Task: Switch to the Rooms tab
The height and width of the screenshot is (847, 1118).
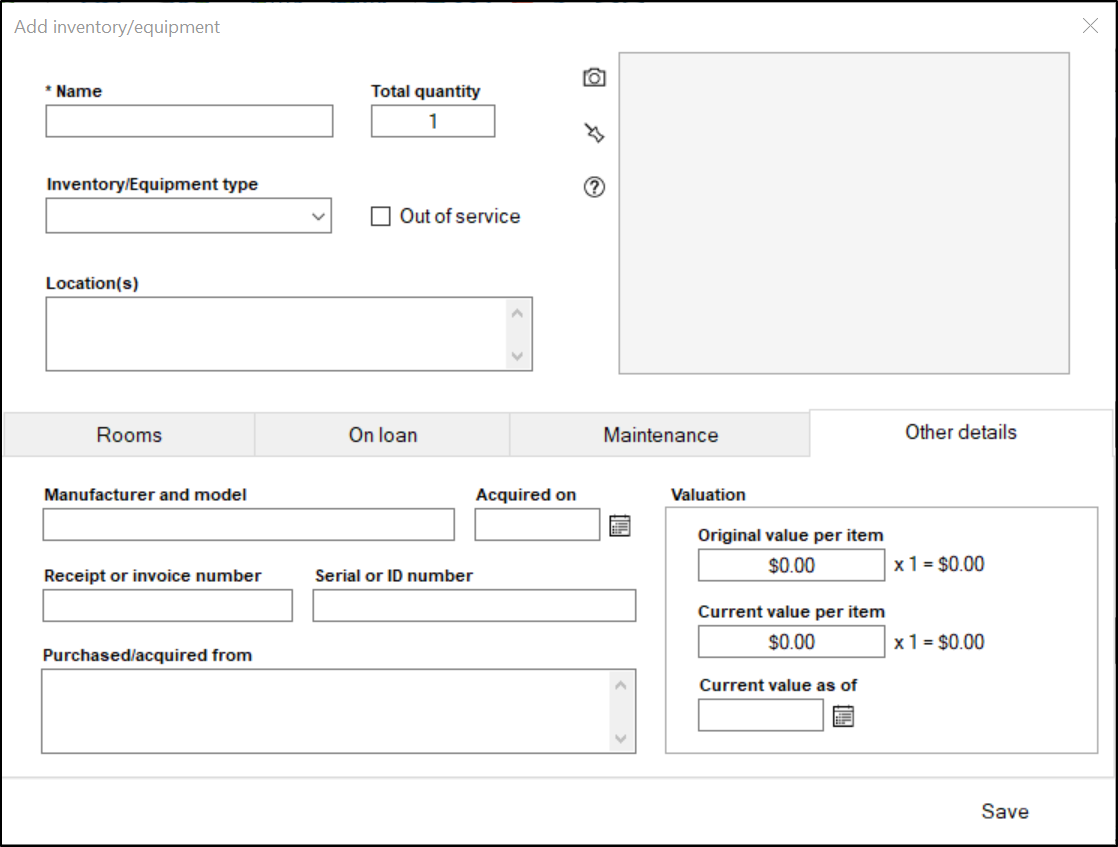Action: (x=129, y=435)
